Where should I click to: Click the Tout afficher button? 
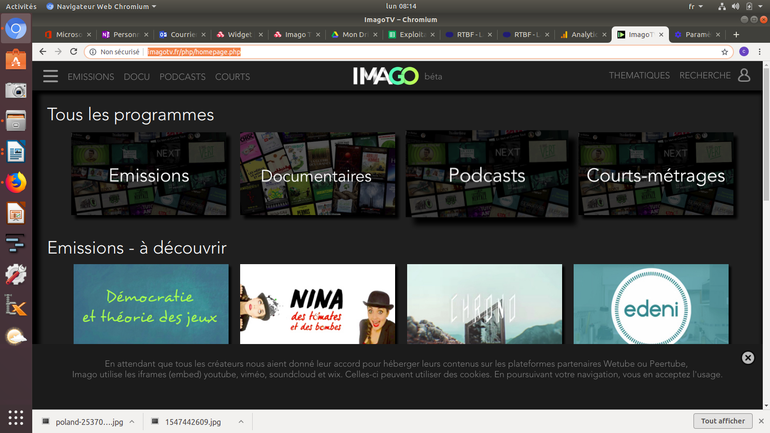click(x=723, y=421)
